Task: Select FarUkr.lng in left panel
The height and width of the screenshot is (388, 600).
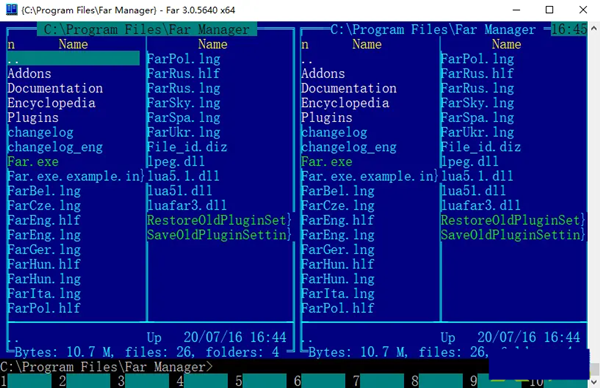Action: (x=184, y=132)
